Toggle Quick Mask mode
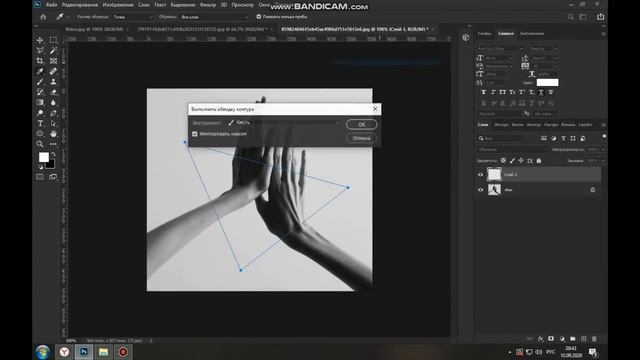The width and height of the screenshot is (640, 360). (x=40, y=177)
